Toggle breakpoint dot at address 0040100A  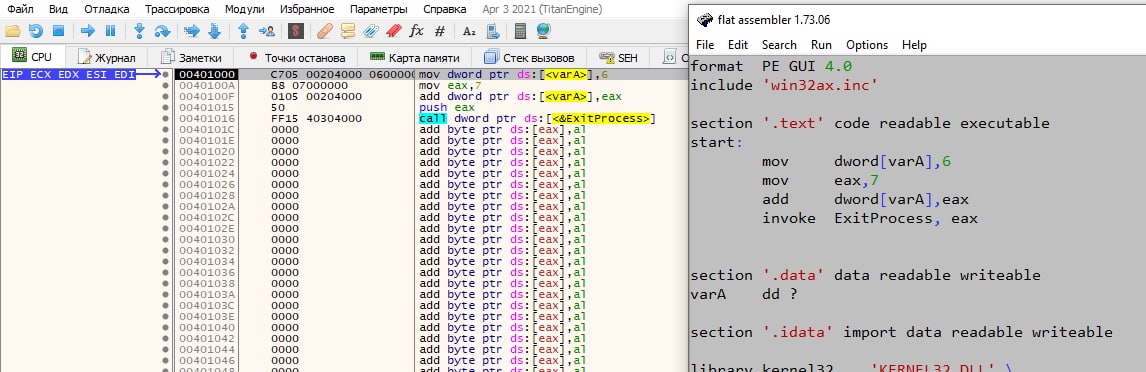pyautogui.click(x=167, y=86)
